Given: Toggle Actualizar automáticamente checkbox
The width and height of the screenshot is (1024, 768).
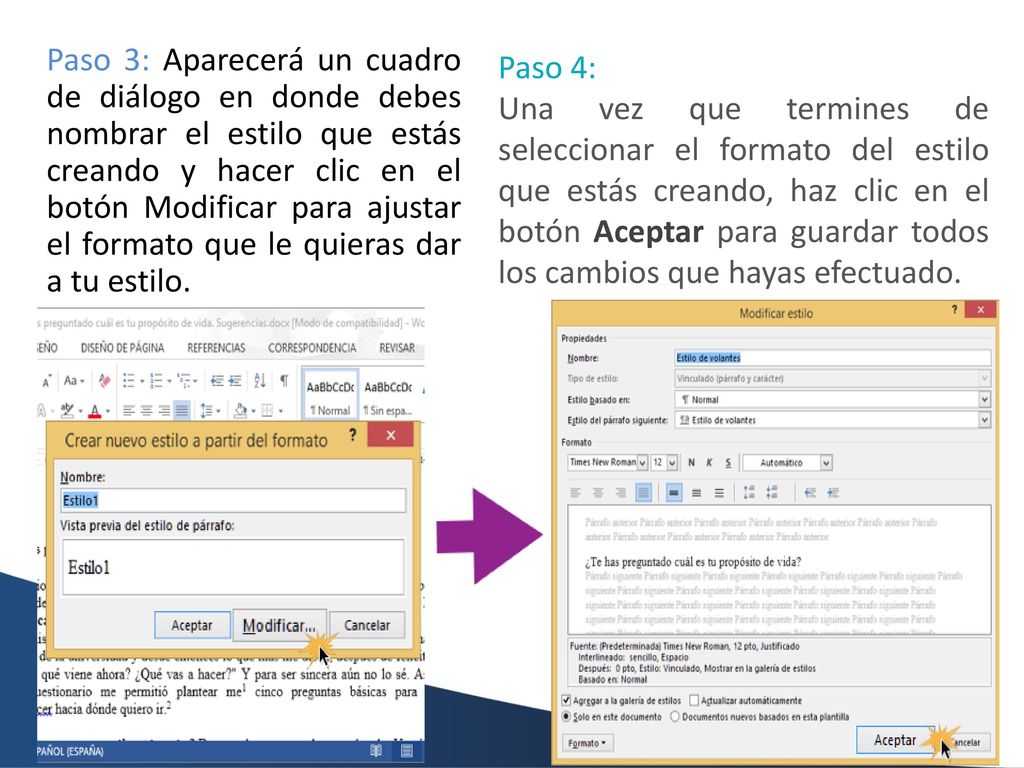Looking at the screenshot, I should click(x=694, y=700).
